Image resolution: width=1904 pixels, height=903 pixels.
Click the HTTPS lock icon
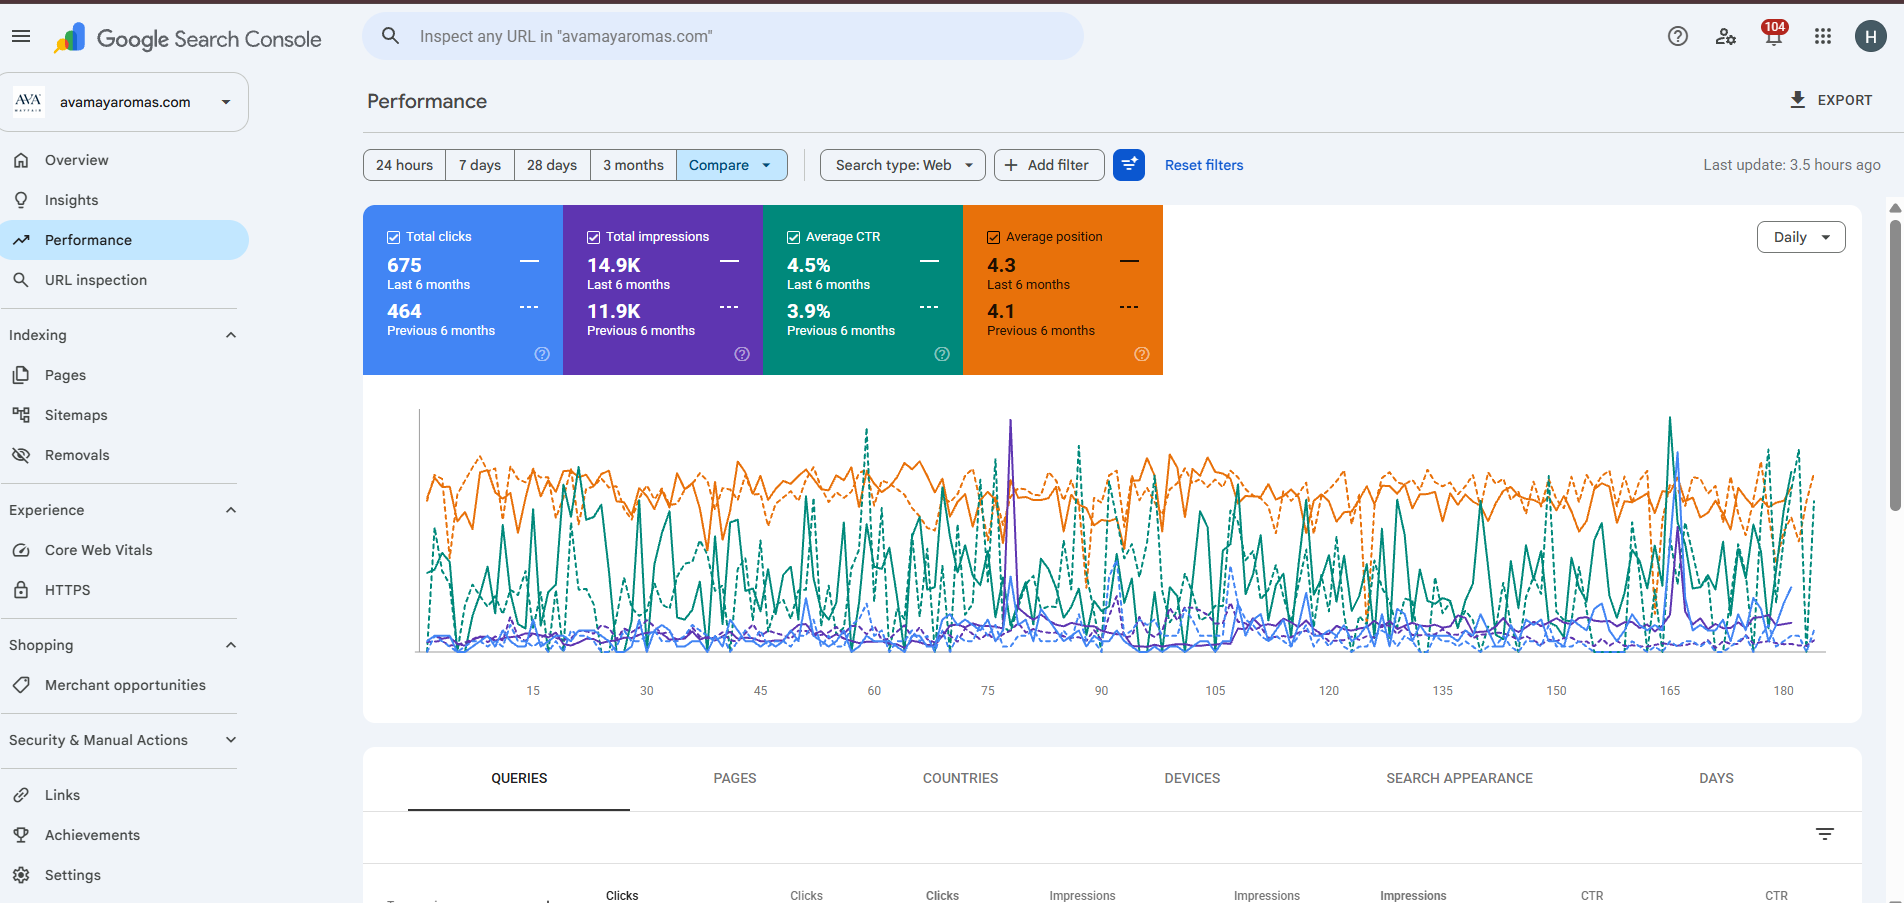point(21,590)
